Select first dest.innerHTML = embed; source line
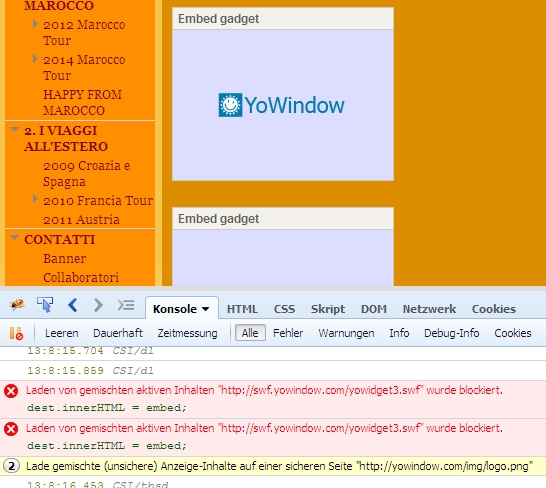The image size is (546, 488). 107,408
